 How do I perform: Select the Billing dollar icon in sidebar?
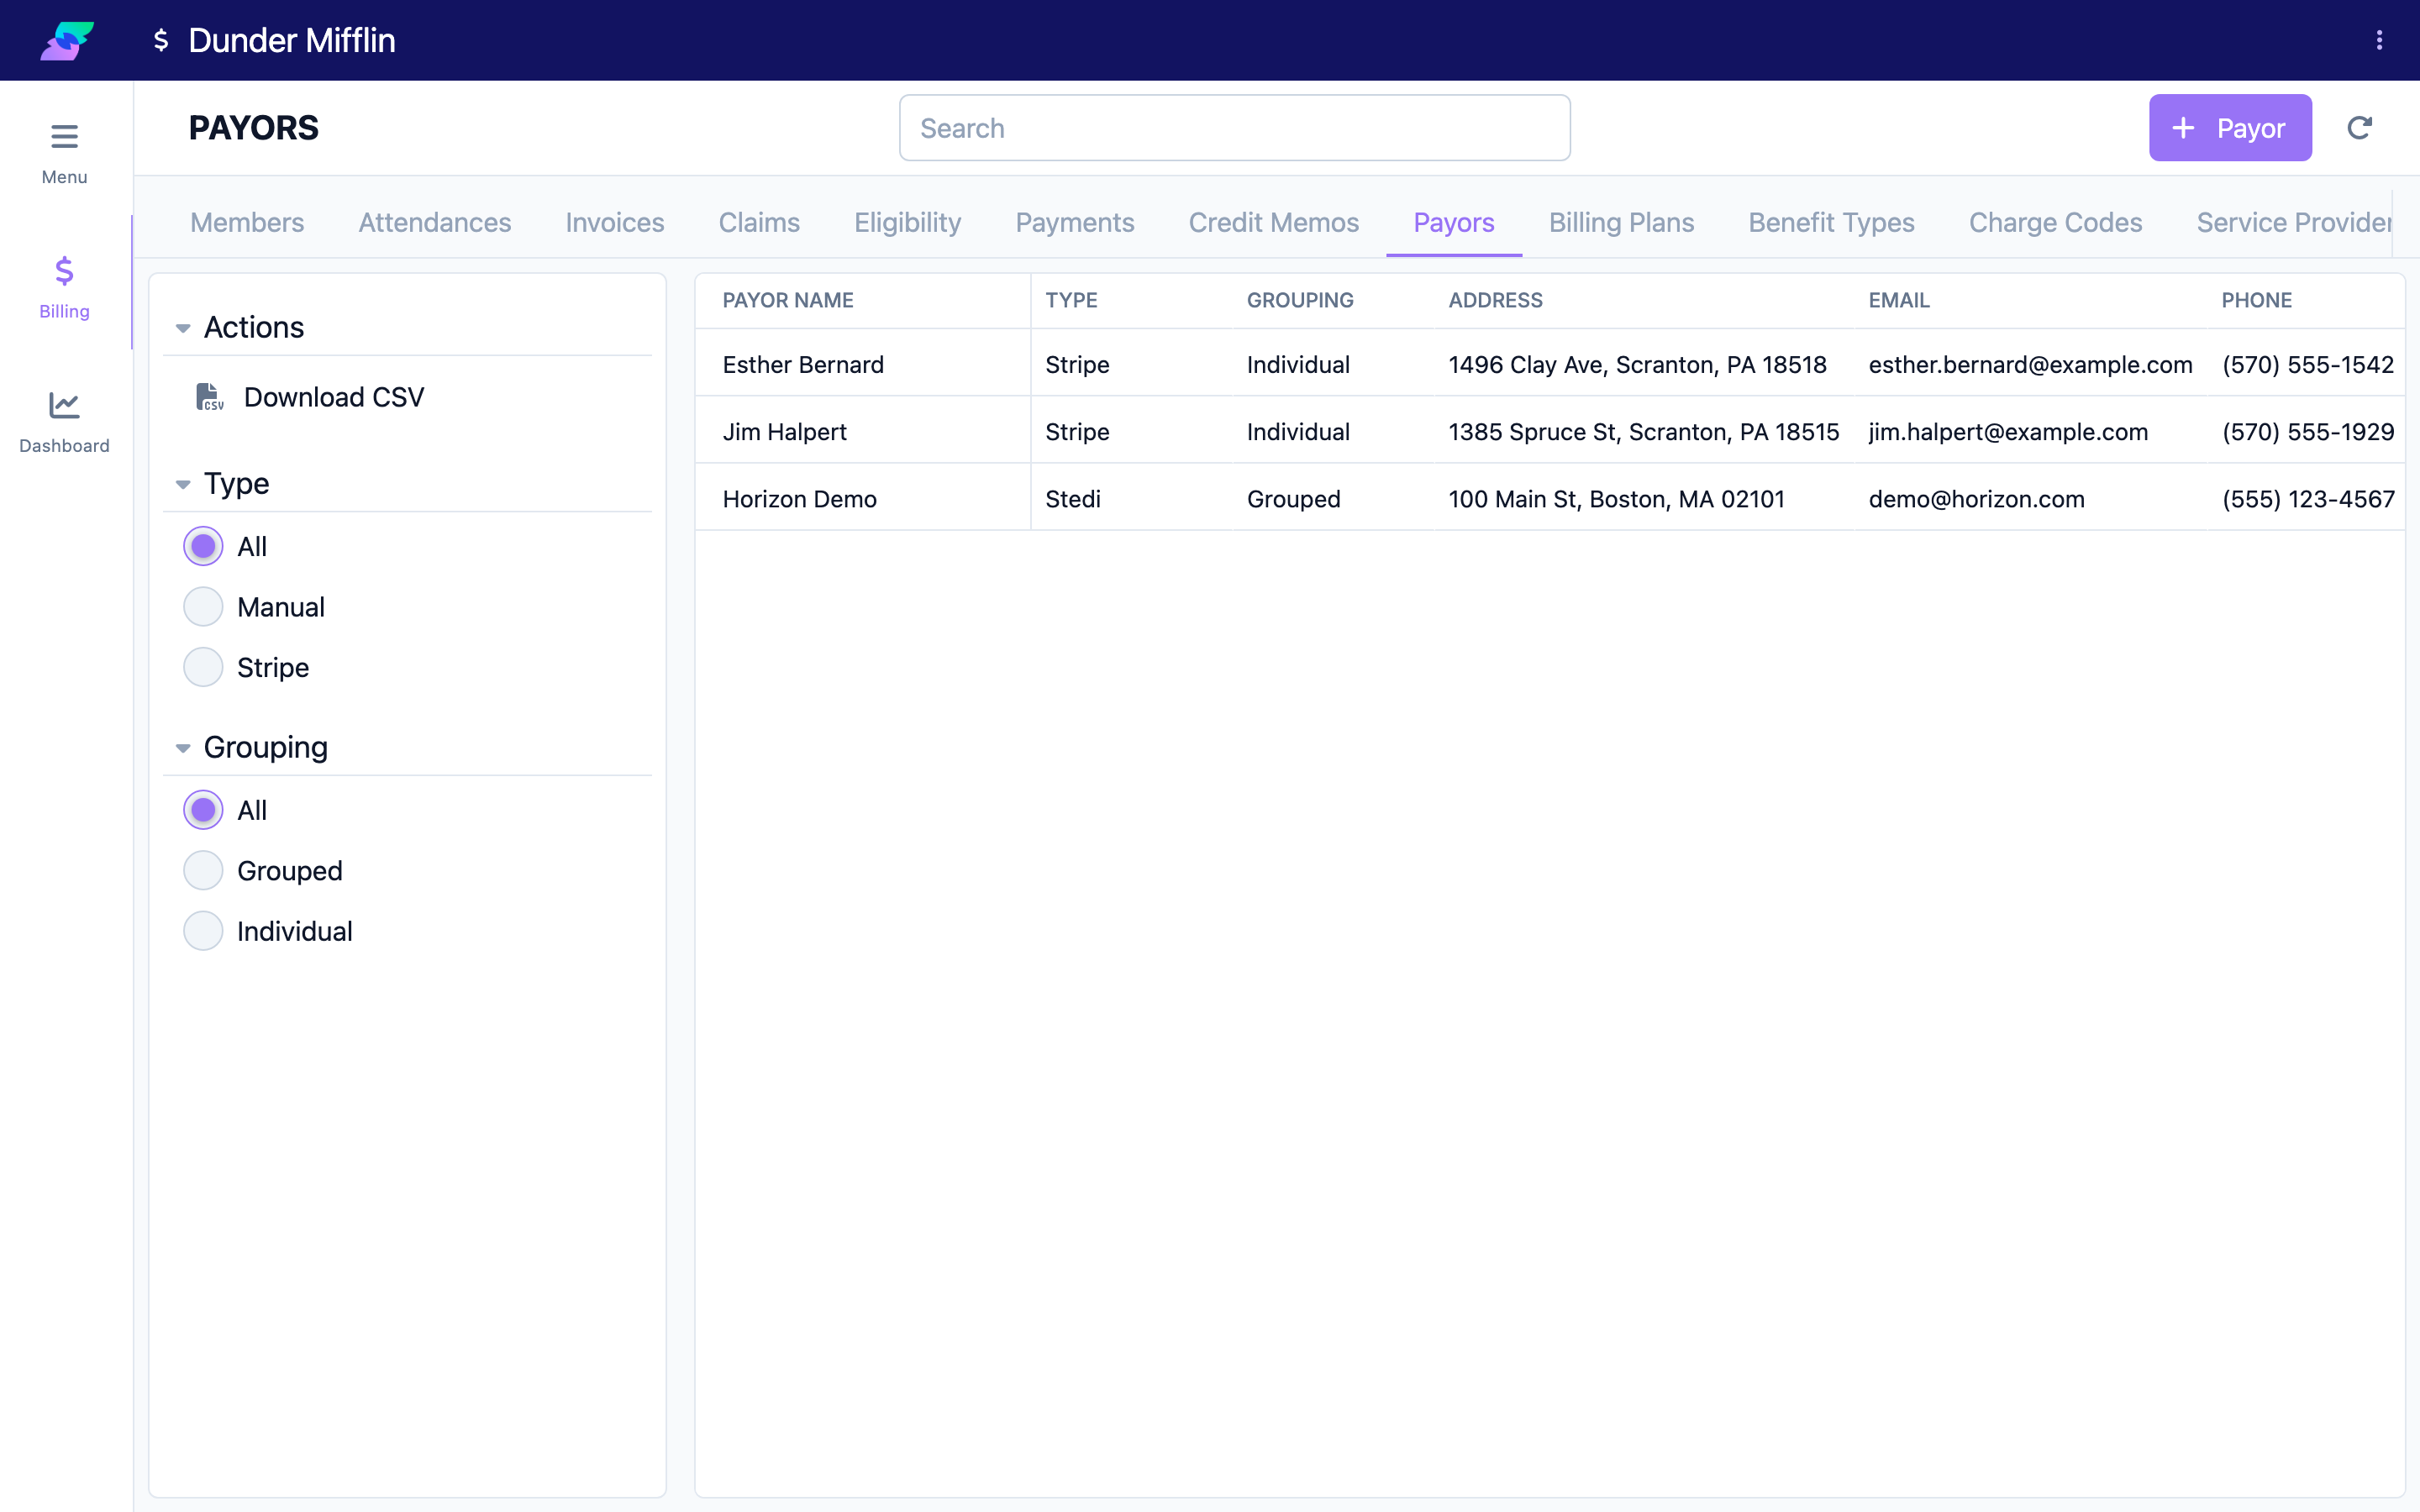pos(64,271)
